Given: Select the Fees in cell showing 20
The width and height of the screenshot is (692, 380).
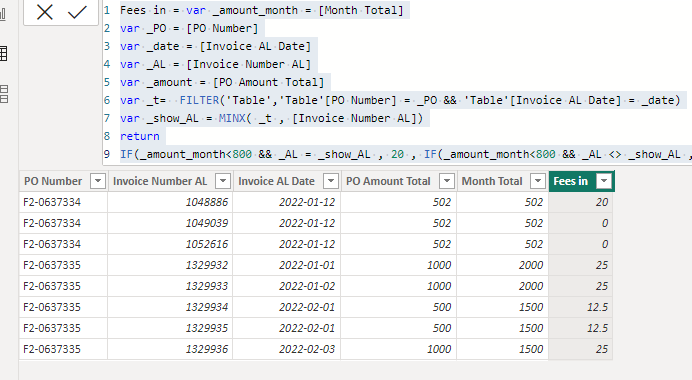Looking at the screenshot, I should click(x=580, y=202).
